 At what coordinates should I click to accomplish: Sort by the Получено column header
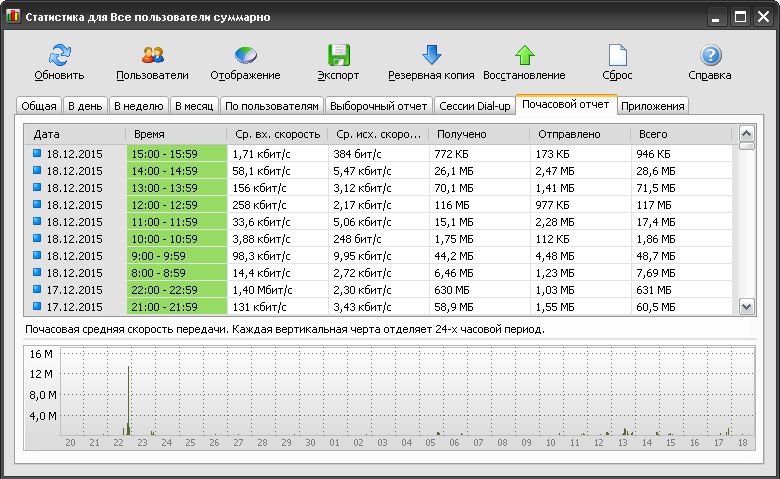(479, 134)
